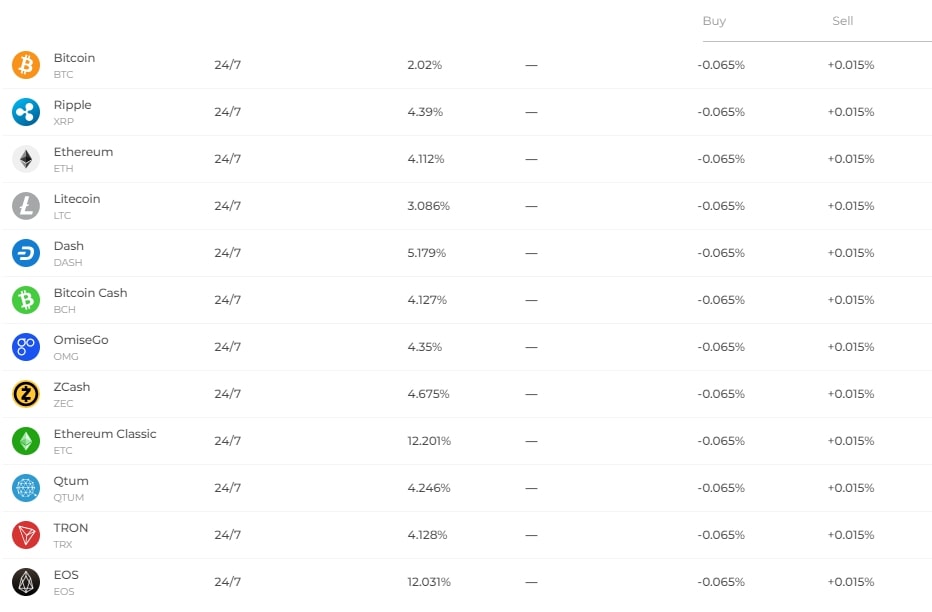Click the Qtum logo icon
Viewport: 932px width, 612px height.
tap(26, 488)
